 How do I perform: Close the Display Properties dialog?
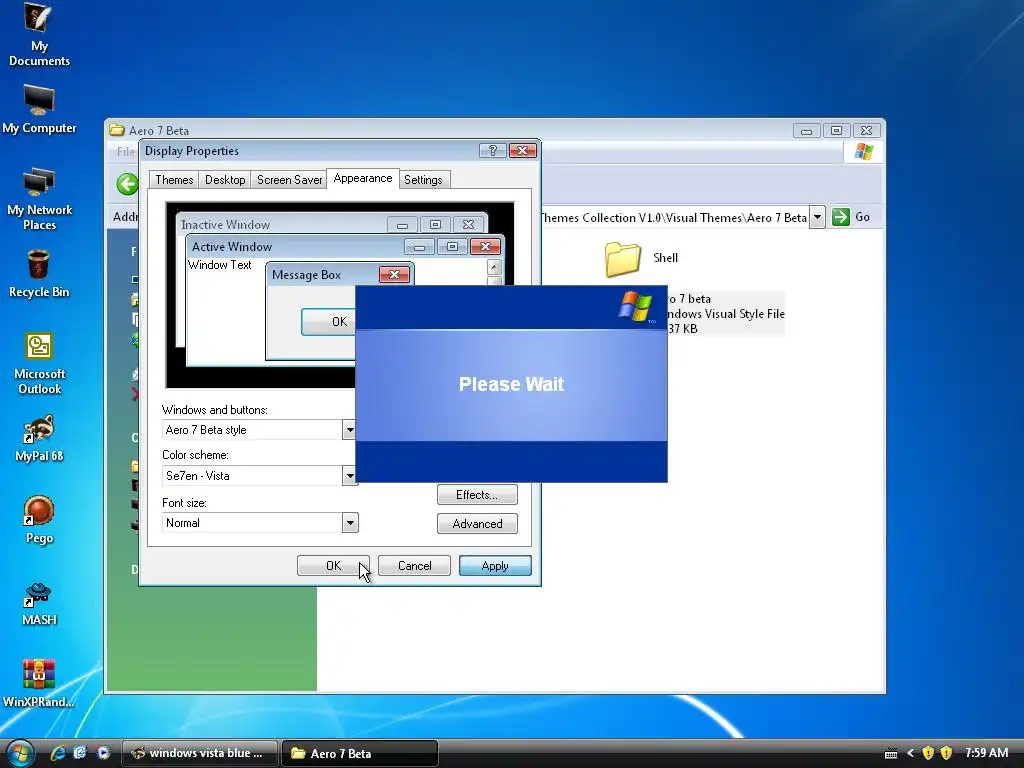(522, 151)
